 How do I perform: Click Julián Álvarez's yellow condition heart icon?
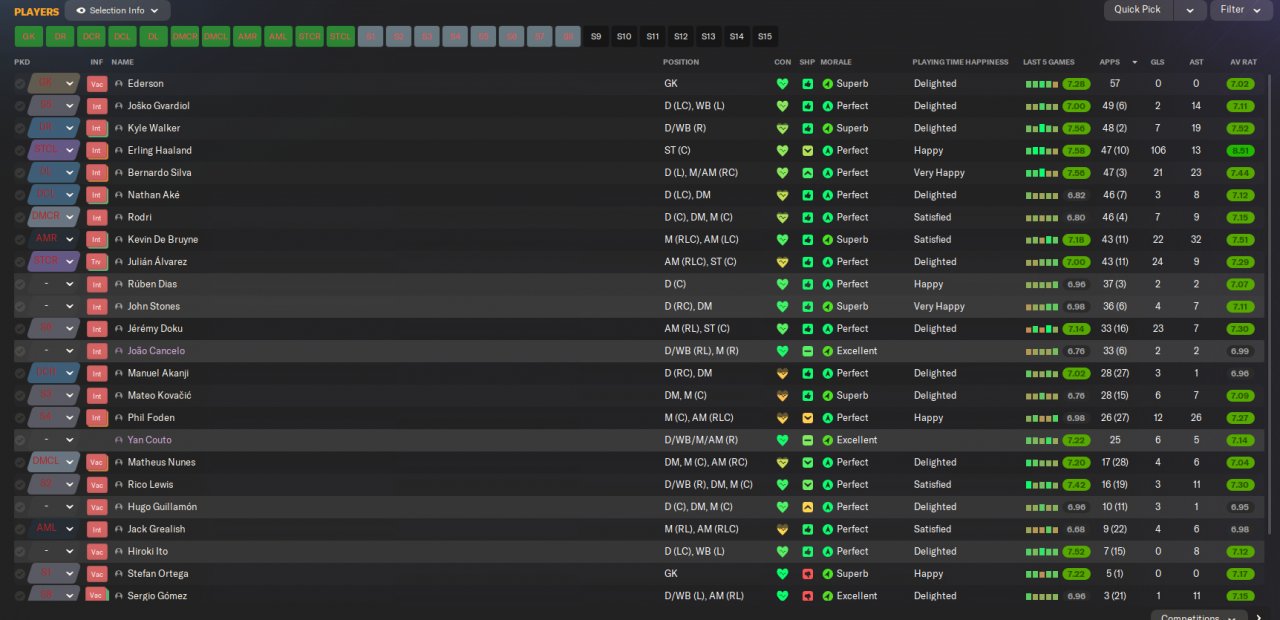point(782,262)
